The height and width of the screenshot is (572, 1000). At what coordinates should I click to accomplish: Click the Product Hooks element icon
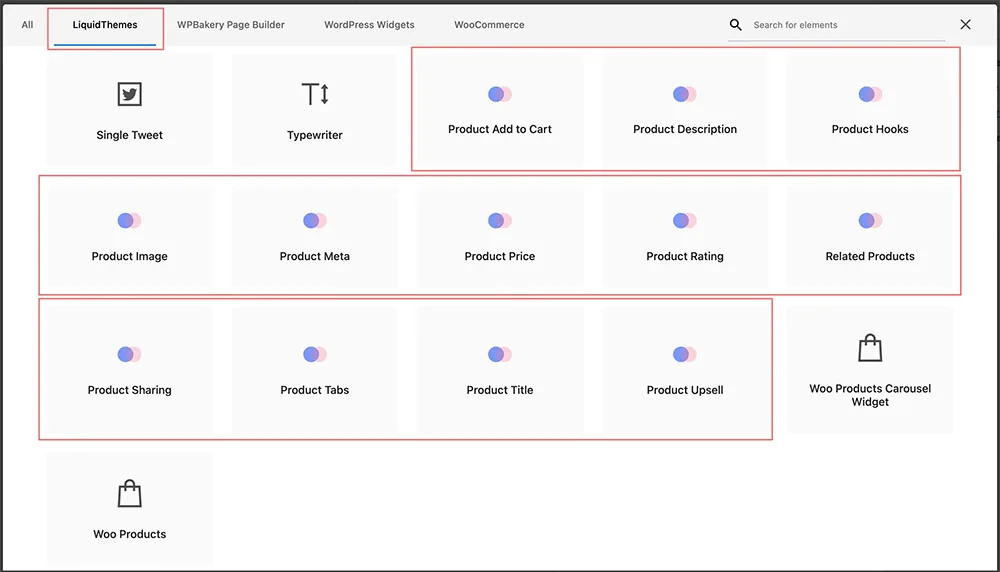pyautogui.click(x=870, y=94)
